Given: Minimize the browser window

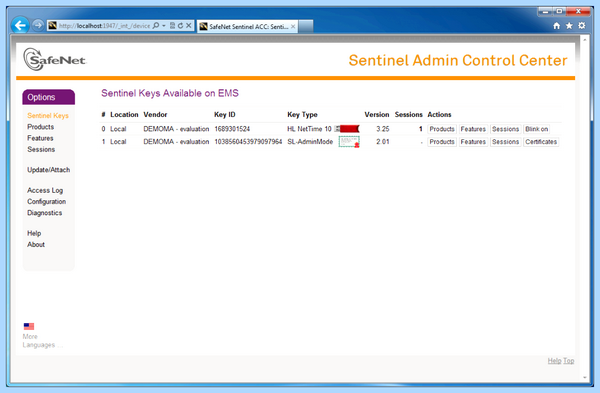Looking at the screenshot, I should tap(545, 11).
